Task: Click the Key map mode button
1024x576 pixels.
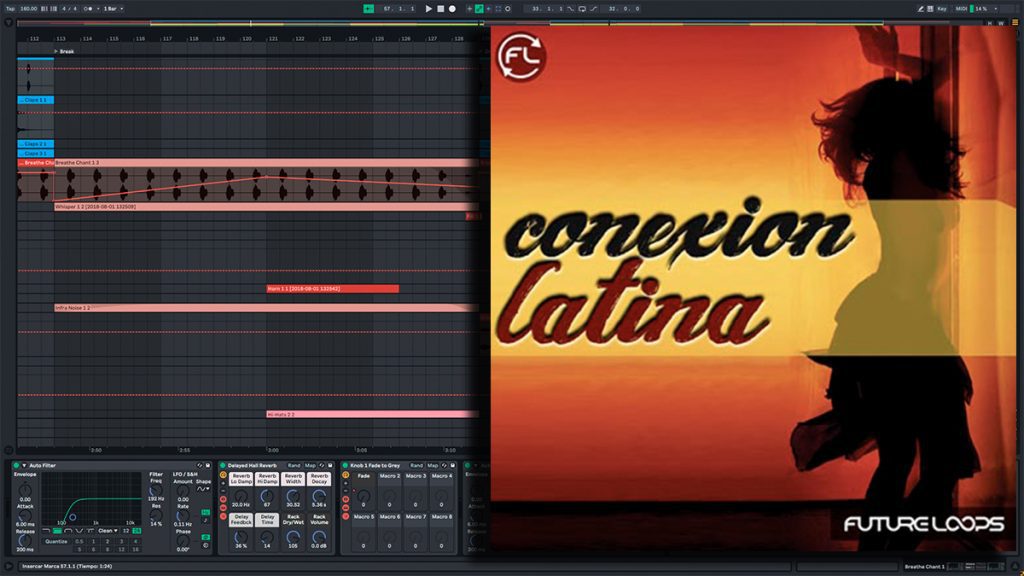Action: pyautogui.click(x=942, y=9)
